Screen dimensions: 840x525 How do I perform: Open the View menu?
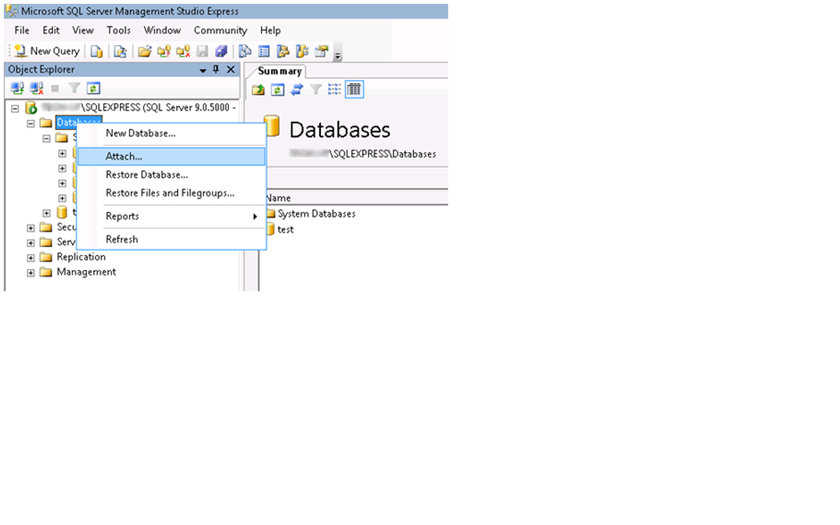coord(83,31)
